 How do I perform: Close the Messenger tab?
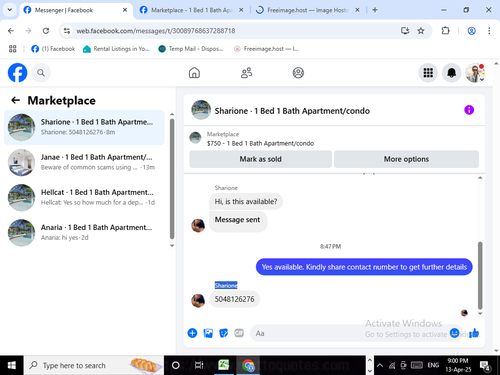pos(125,10)
